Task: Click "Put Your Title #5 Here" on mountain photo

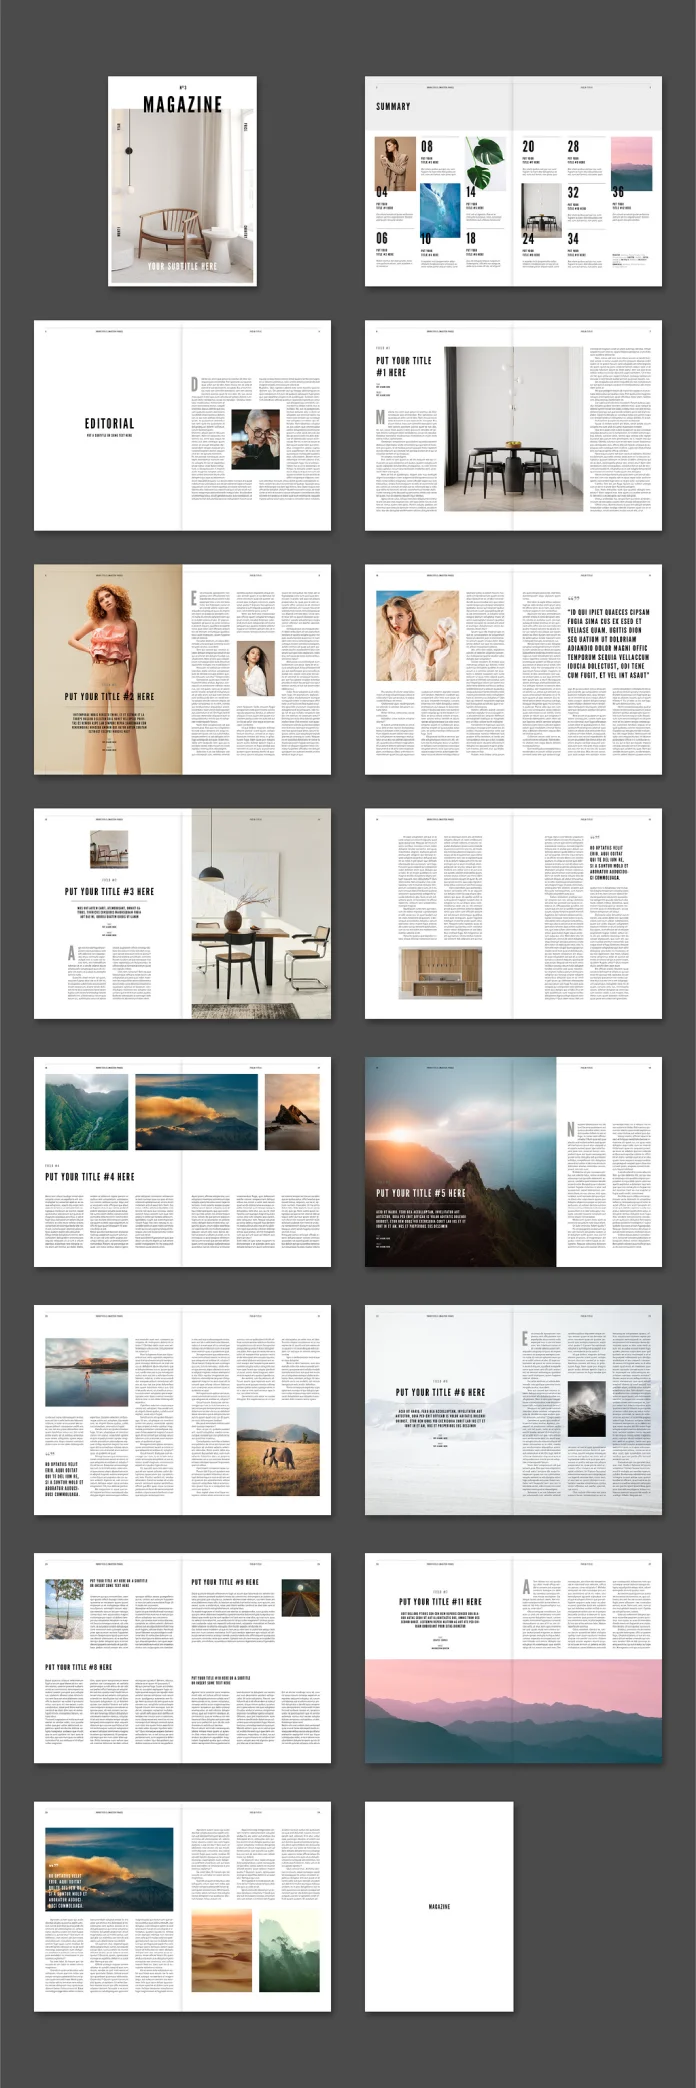Action: [420, 1193]
